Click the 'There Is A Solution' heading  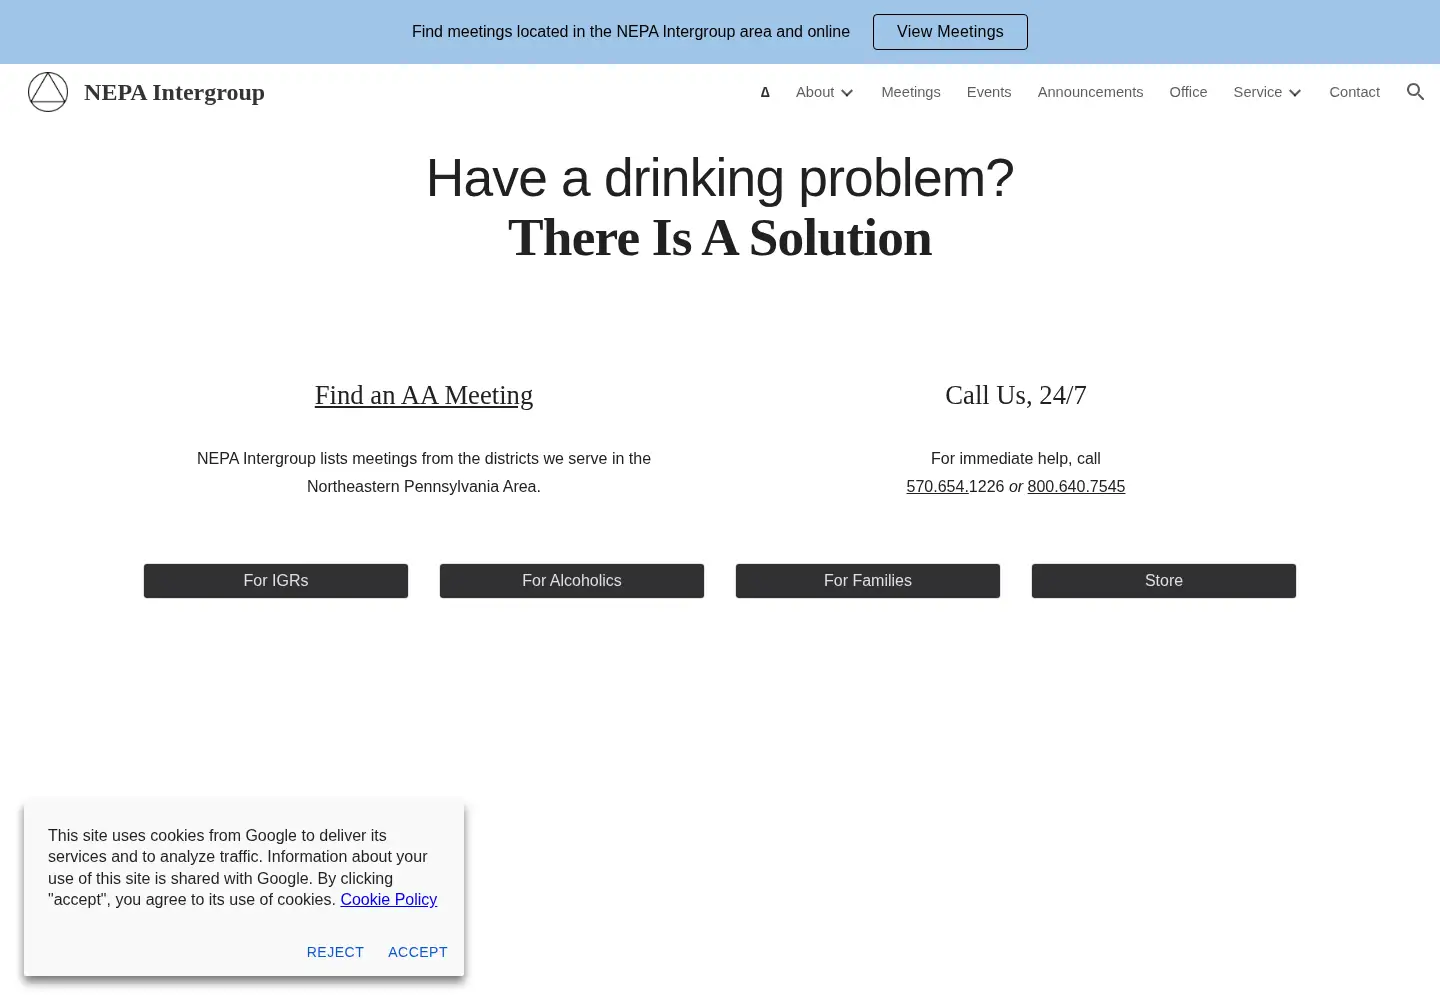(x=720, y=238)
